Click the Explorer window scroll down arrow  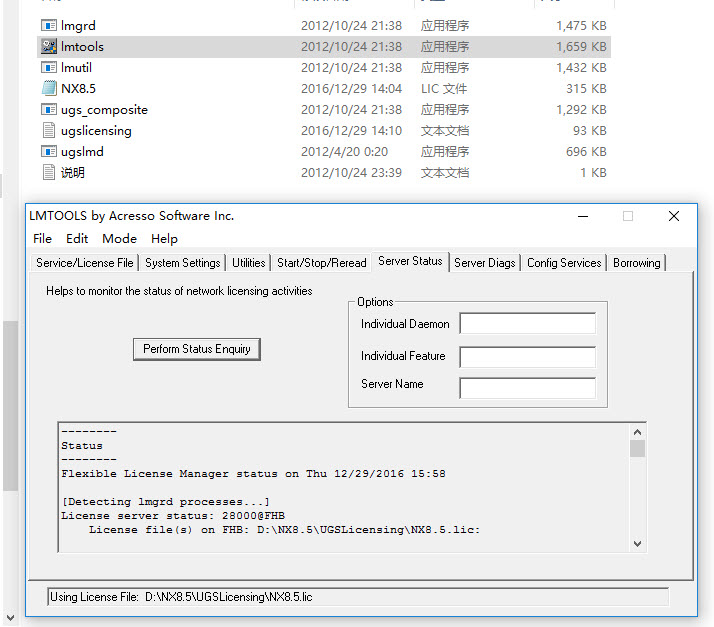pos(10,618)
